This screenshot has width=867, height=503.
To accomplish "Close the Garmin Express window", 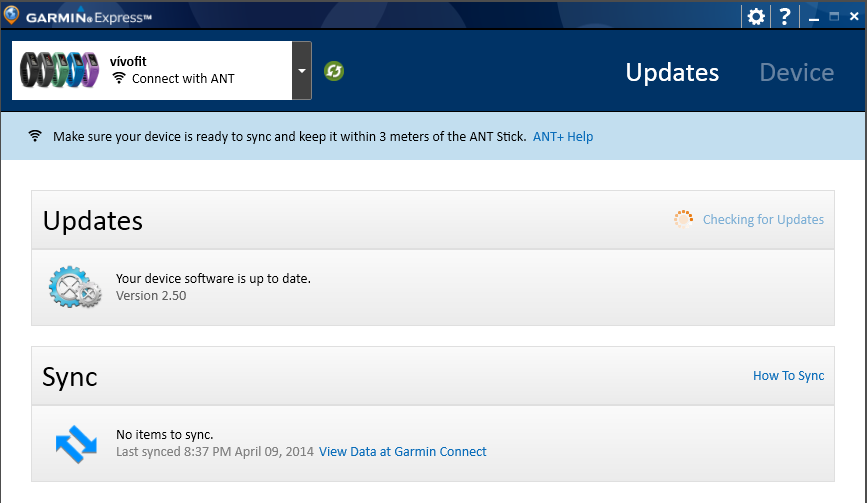I will pos(854,17).
